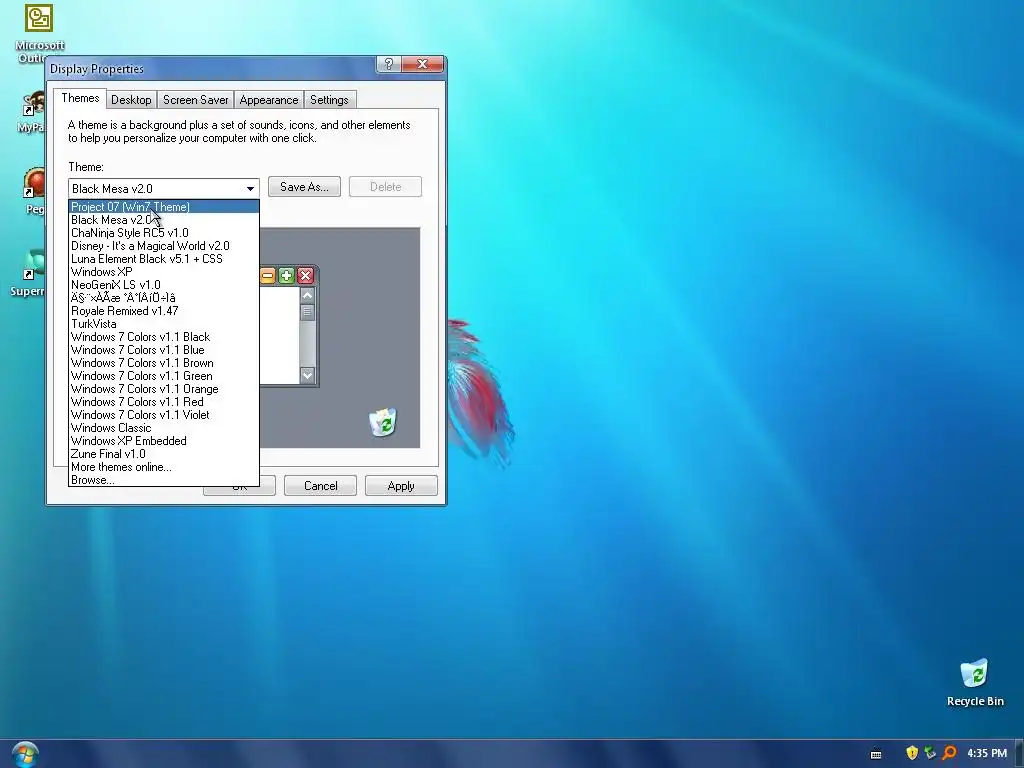
Task: Choose Windows 7 Colors v1.1 Violet
Action: point(164,416)
